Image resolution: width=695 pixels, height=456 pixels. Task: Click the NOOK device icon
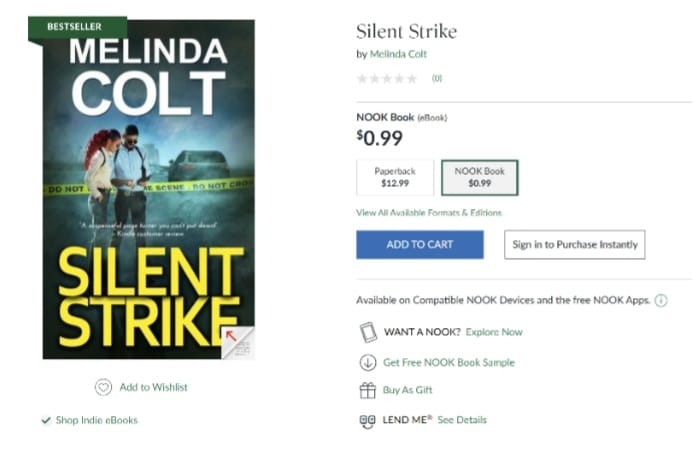pos(367,332)
